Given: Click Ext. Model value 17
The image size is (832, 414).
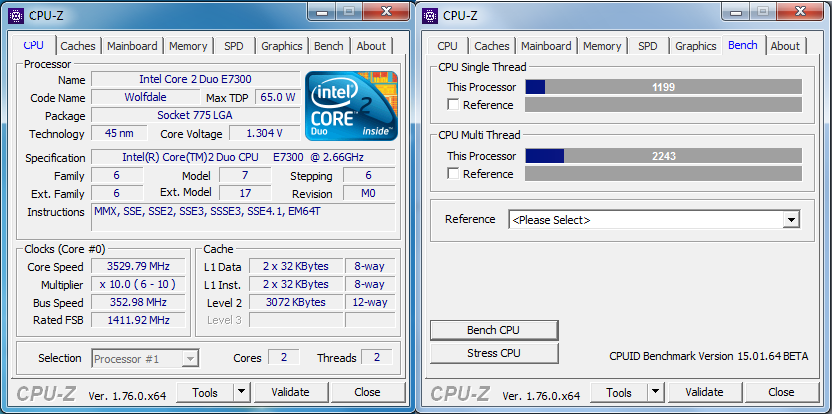Looking at the screenshot, I should [x=245, y=193].
